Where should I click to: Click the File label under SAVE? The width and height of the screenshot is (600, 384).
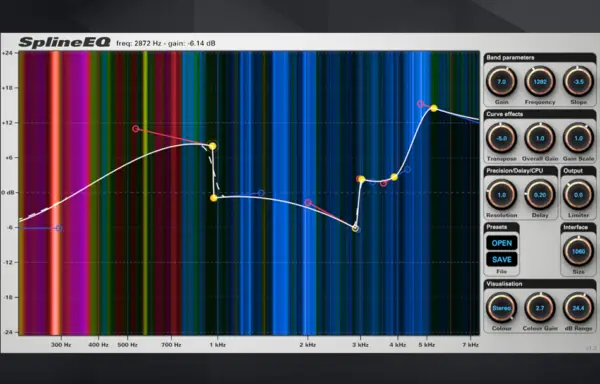pos(501,271)
